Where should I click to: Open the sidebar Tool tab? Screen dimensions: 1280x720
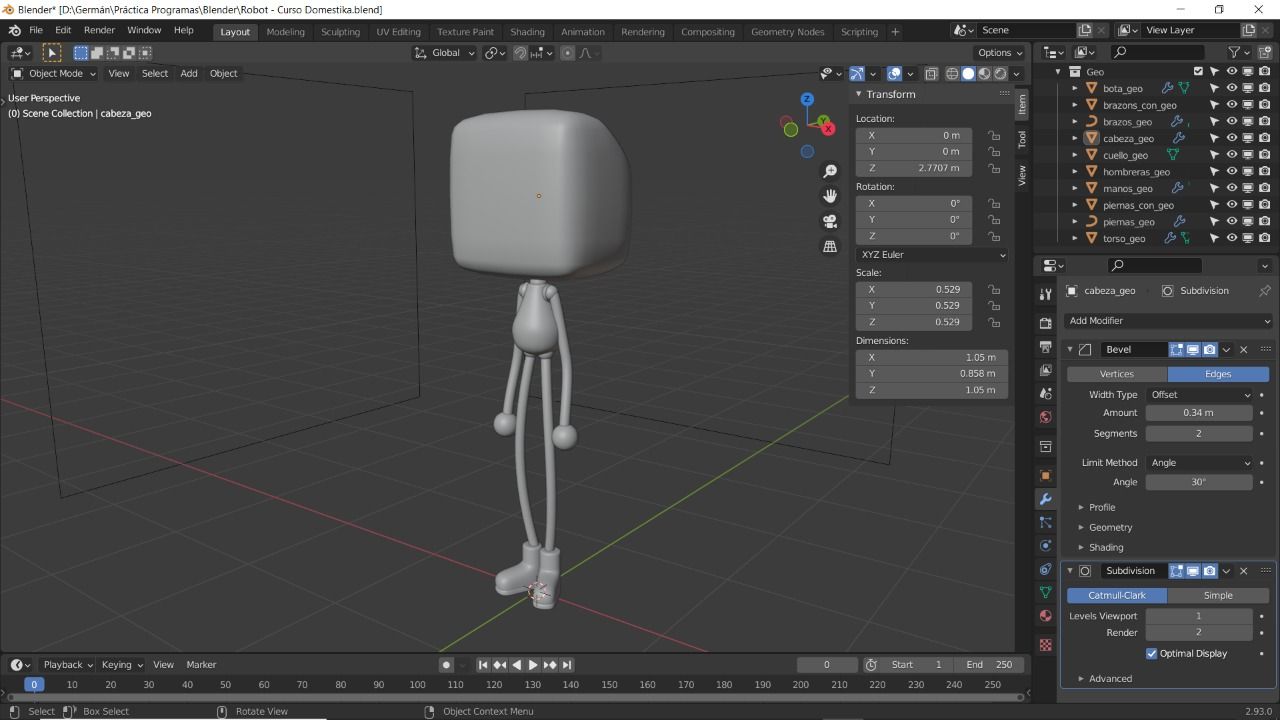pos(1022,139)
